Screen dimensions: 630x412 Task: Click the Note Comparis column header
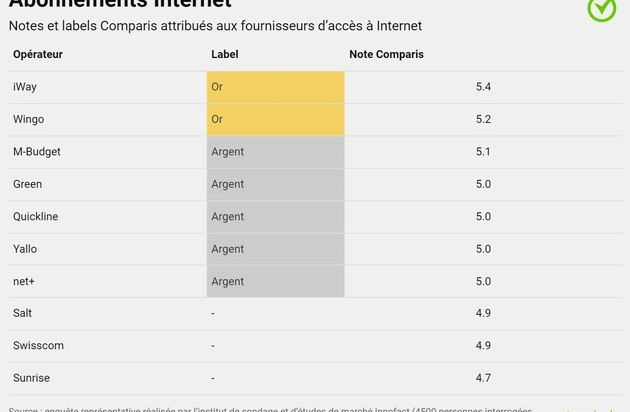point(386,54)
